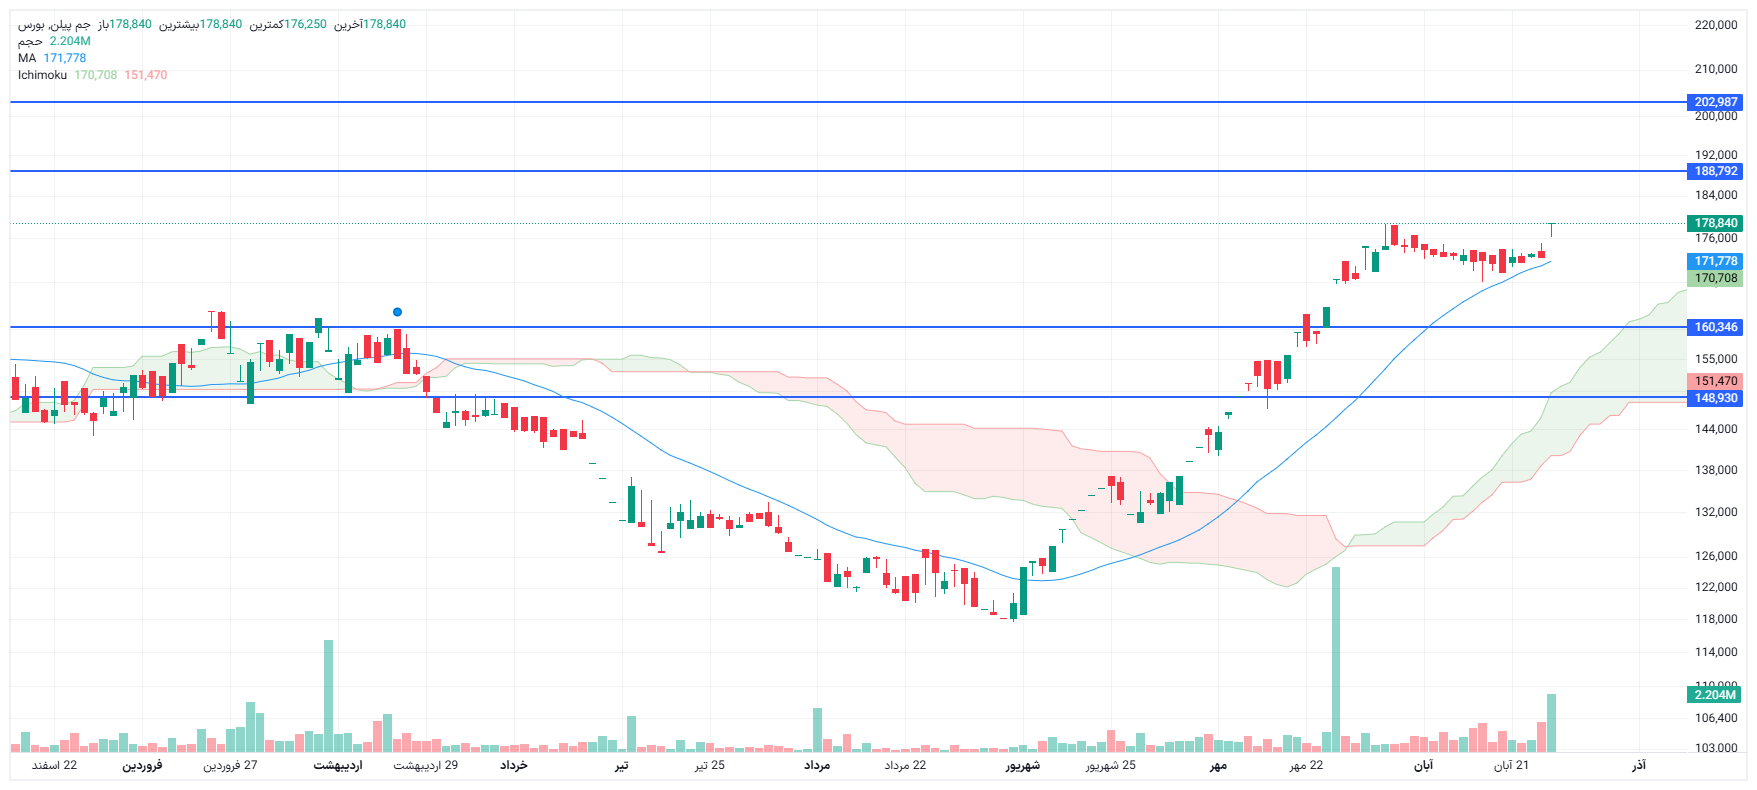Select the 148,930 horizontal line price label
Viewport: 1757px width, 790px height.
[x=1715, y=398]
